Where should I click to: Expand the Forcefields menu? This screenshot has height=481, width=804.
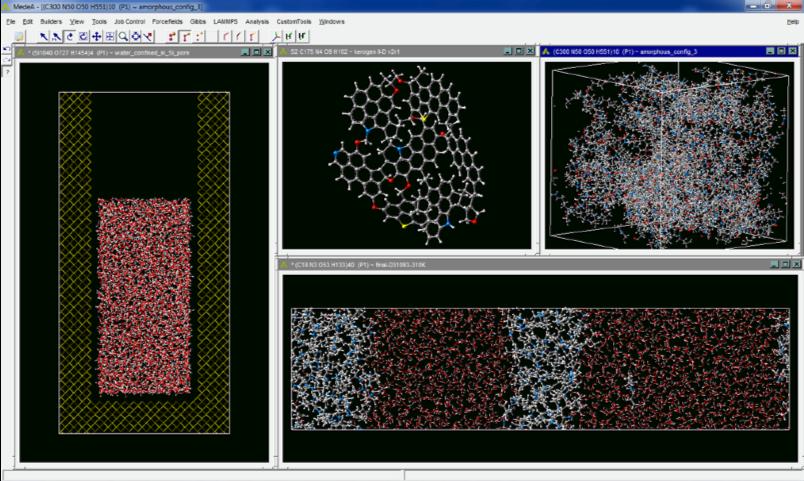[x=167, y=21]
